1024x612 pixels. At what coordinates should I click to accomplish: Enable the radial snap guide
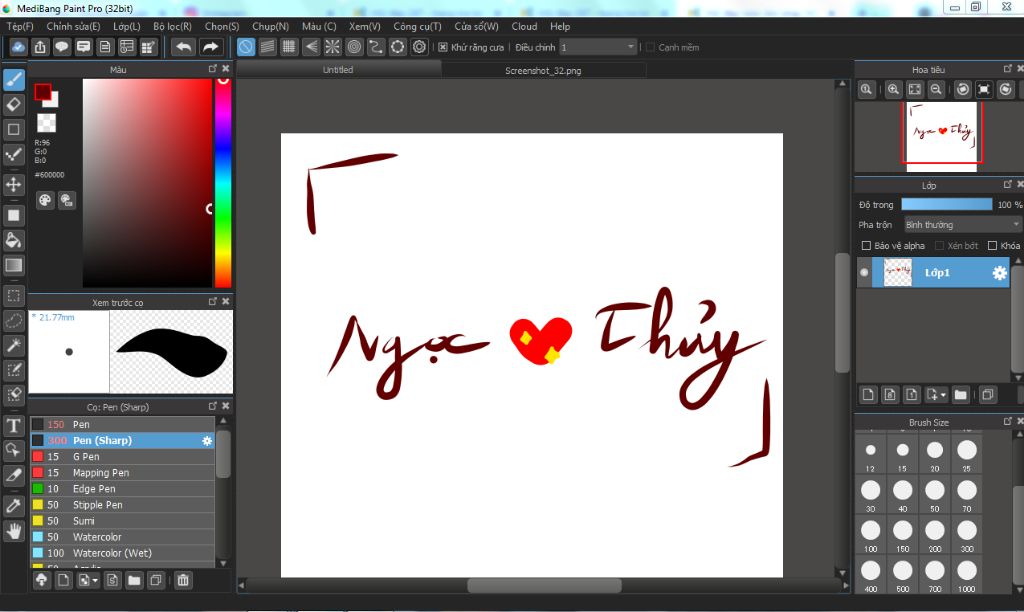pyautogui.click(x=332, y=47)
